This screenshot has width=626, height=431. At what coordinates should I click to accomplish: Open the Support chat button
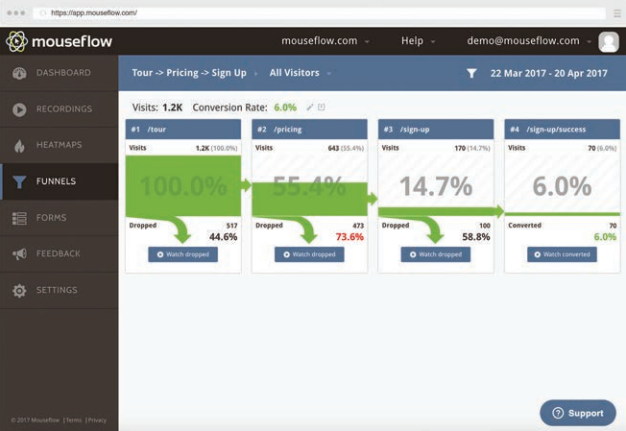578,413
